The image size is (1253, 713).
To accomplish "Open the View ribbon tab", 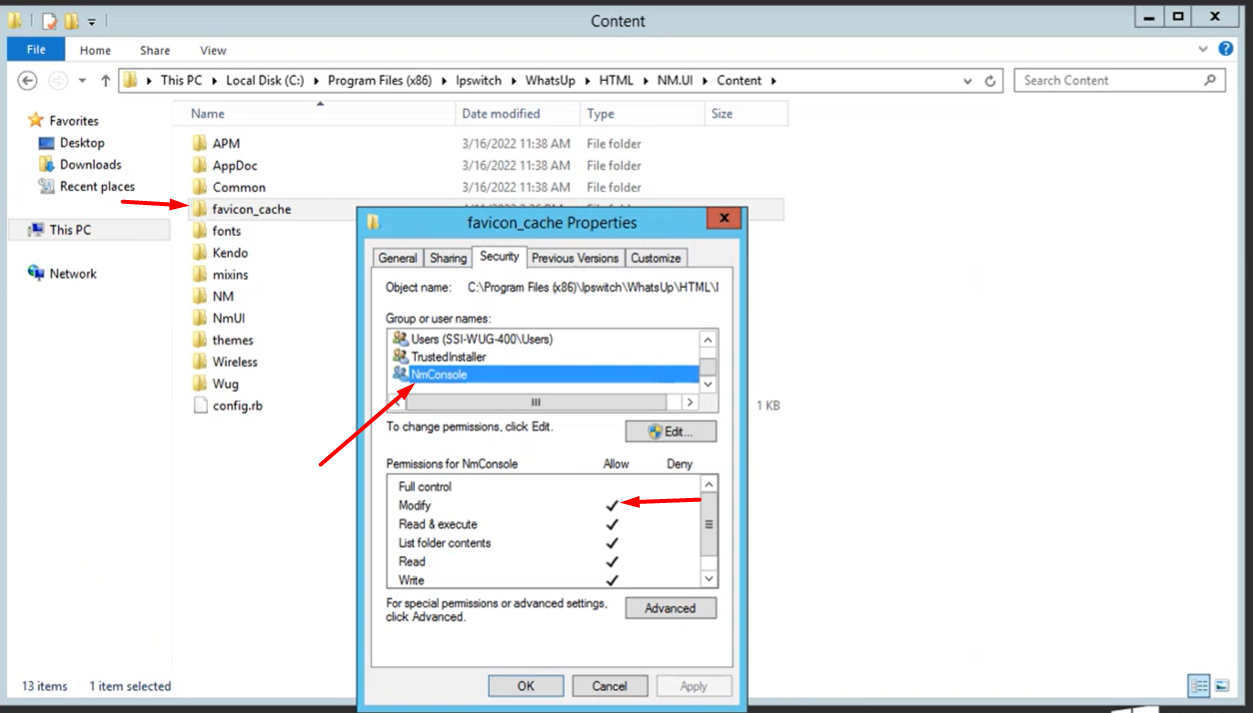I will click(213, 50).
